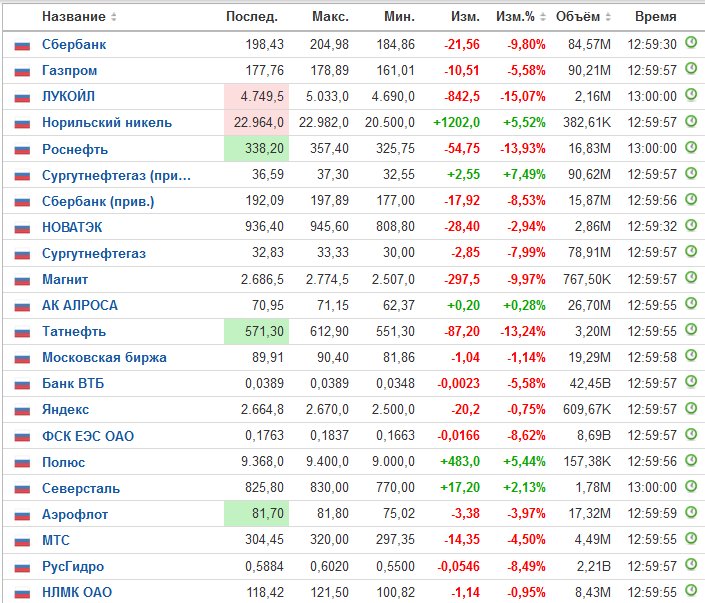Open the Норильский никель stock link
Screen dimensions: 705x603
pos(107,122)
